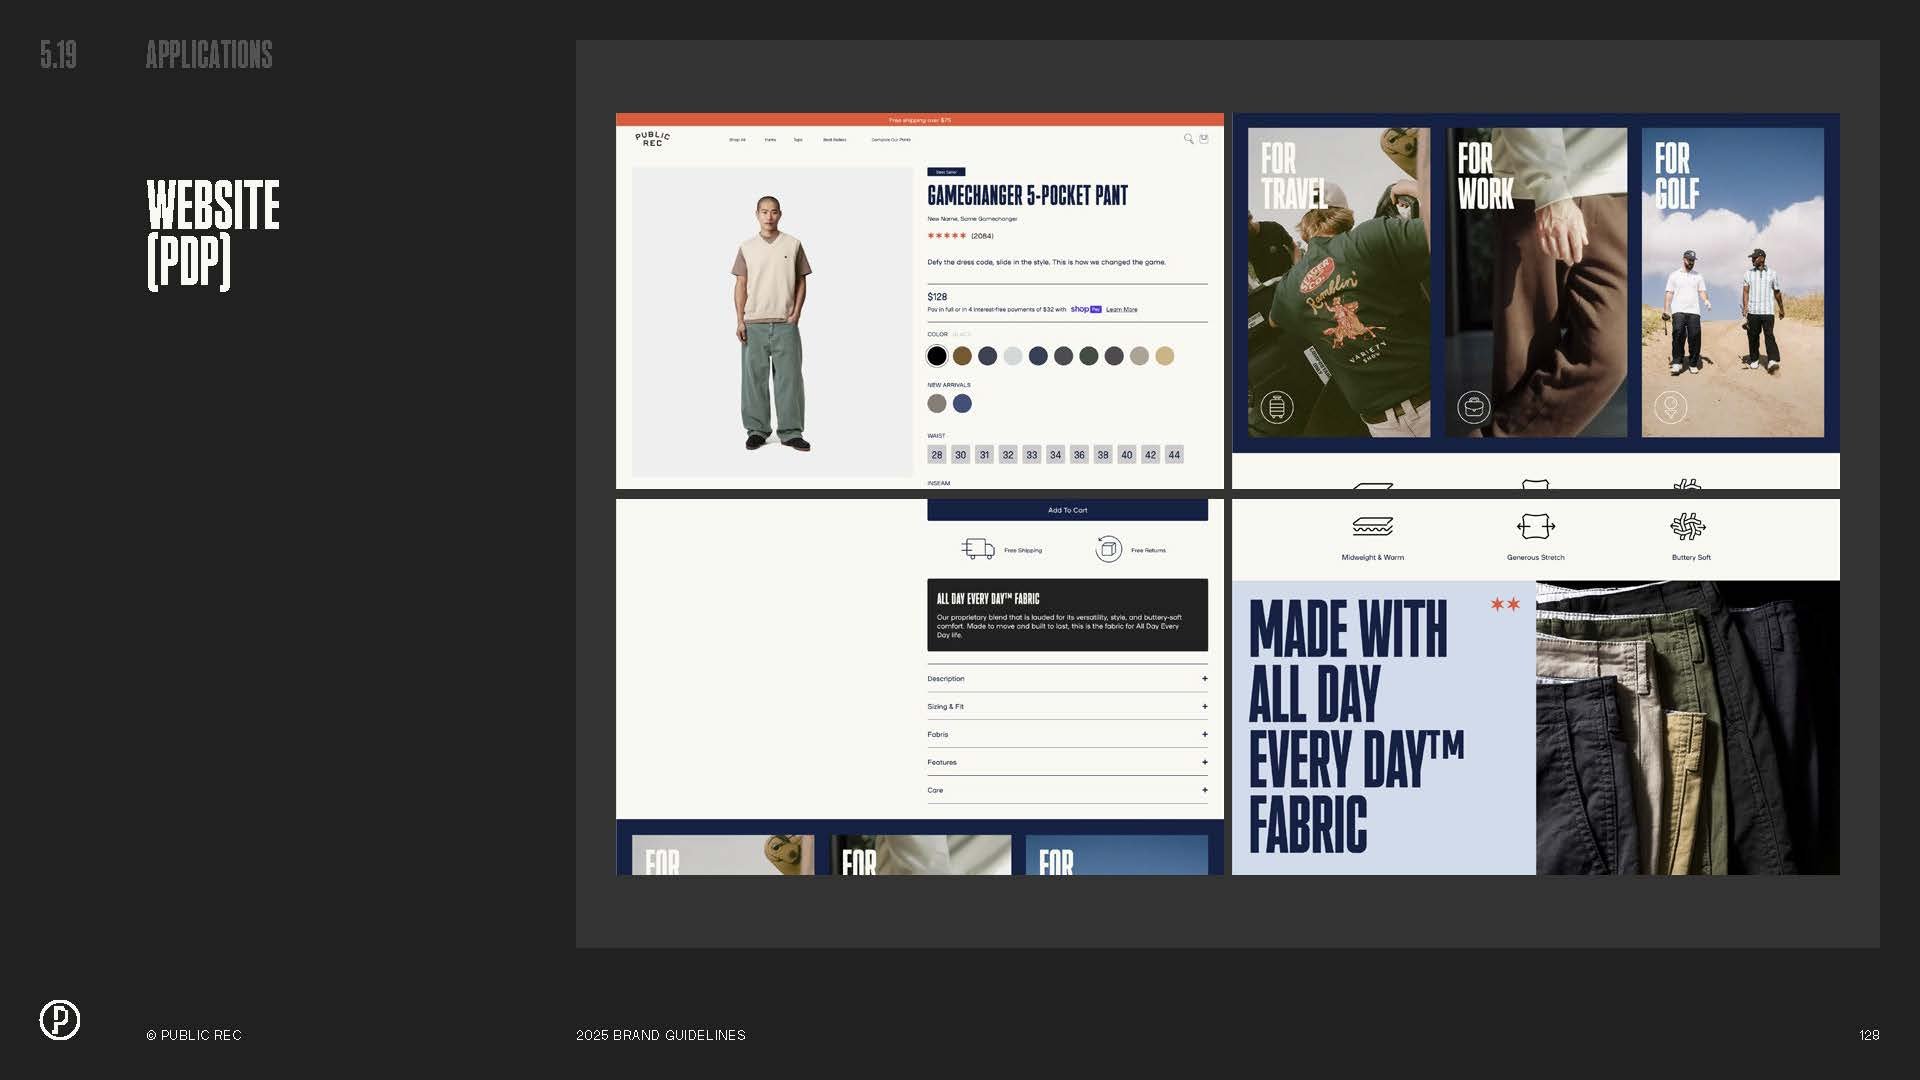Select waist size 42
1920x1080 pixels.
pos(1151,455)
